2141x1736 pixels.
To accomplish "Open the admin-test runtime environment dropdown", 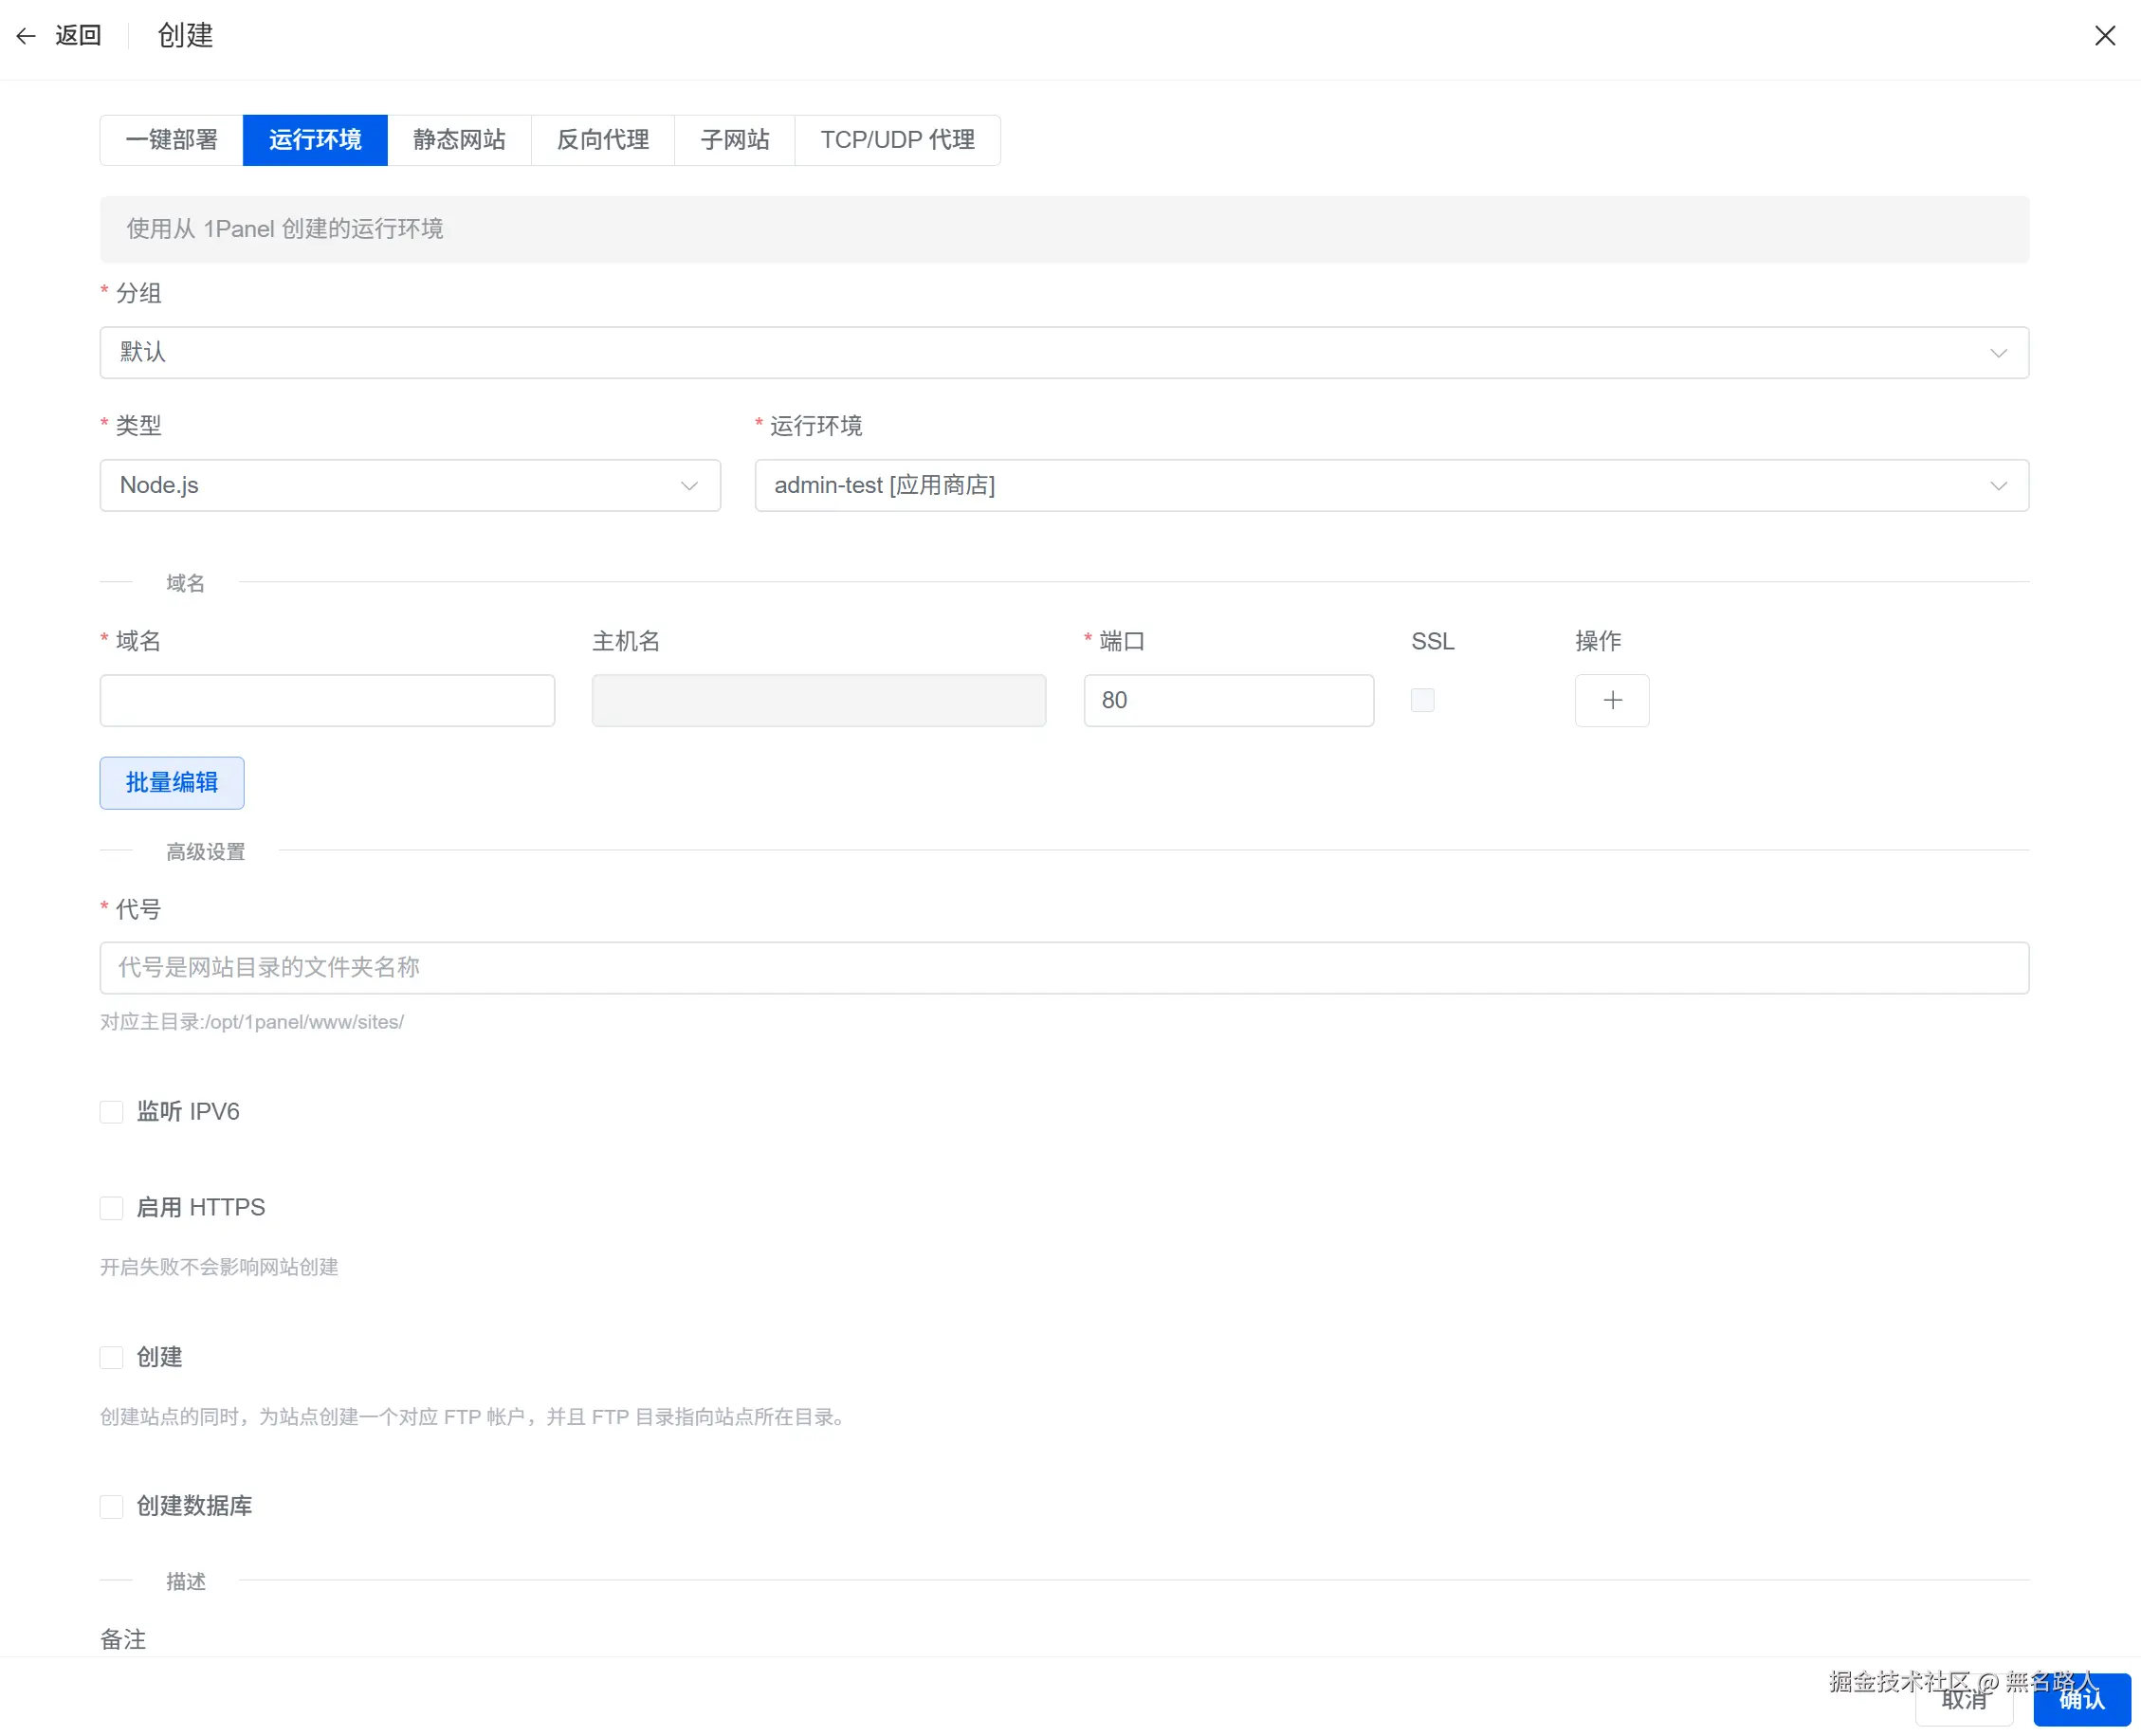I will [1390, 485].
